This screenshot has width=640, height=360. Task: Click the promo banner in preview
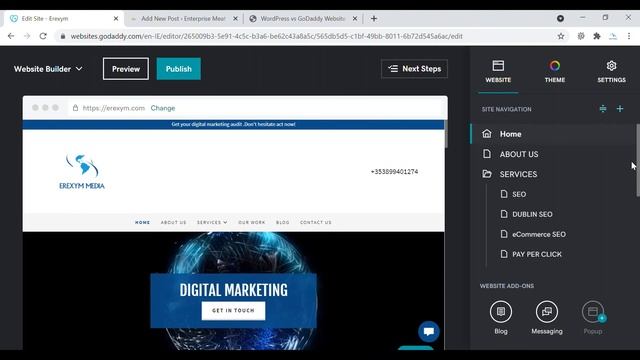click(233, 124)
